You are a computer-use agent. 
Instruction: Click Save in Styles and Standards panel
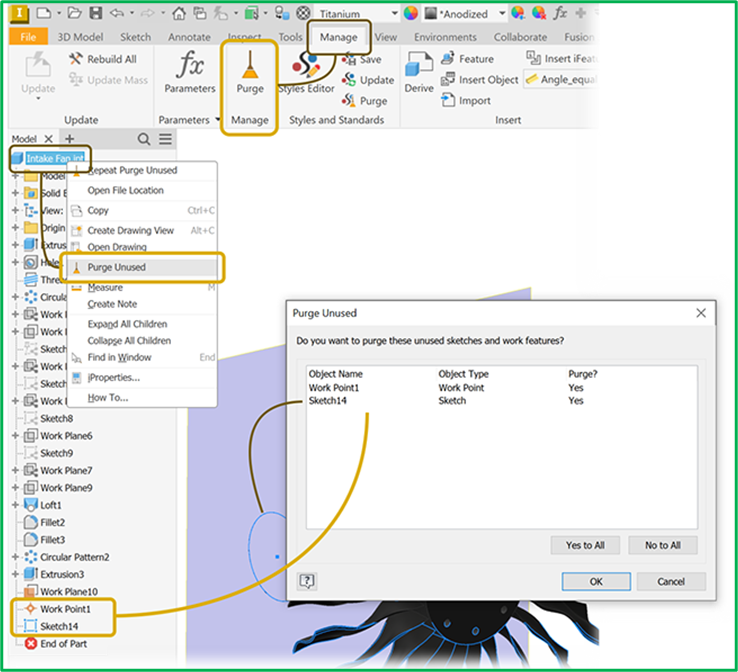pyautogui.click(x=361, y=59)
